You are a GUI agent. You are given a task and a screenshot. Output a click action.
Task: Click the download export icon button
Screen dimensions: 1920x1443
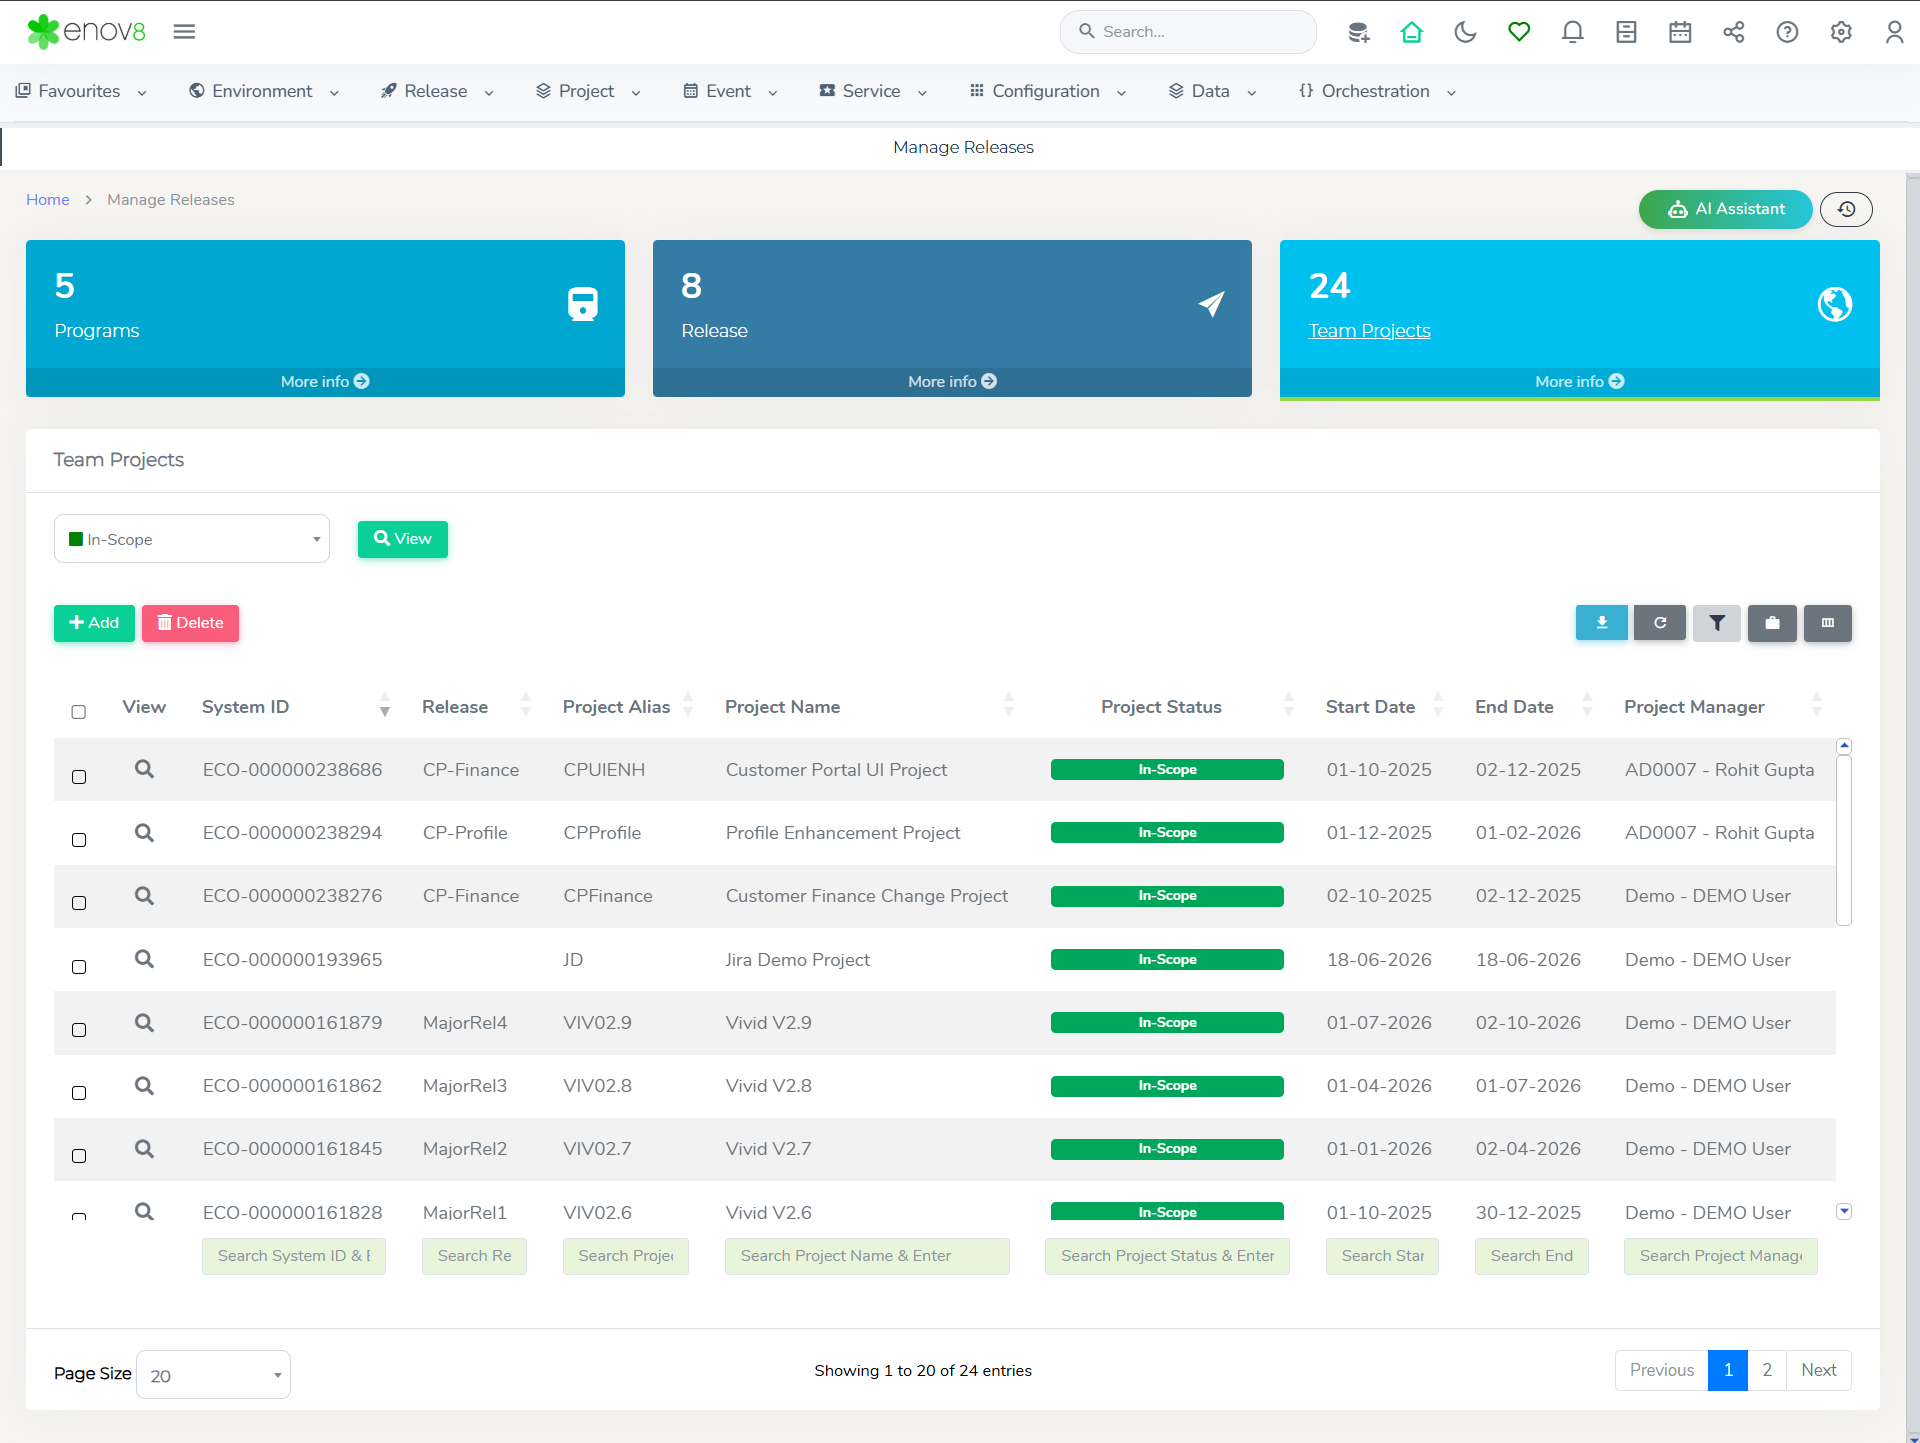click(x=1601, y=623)
